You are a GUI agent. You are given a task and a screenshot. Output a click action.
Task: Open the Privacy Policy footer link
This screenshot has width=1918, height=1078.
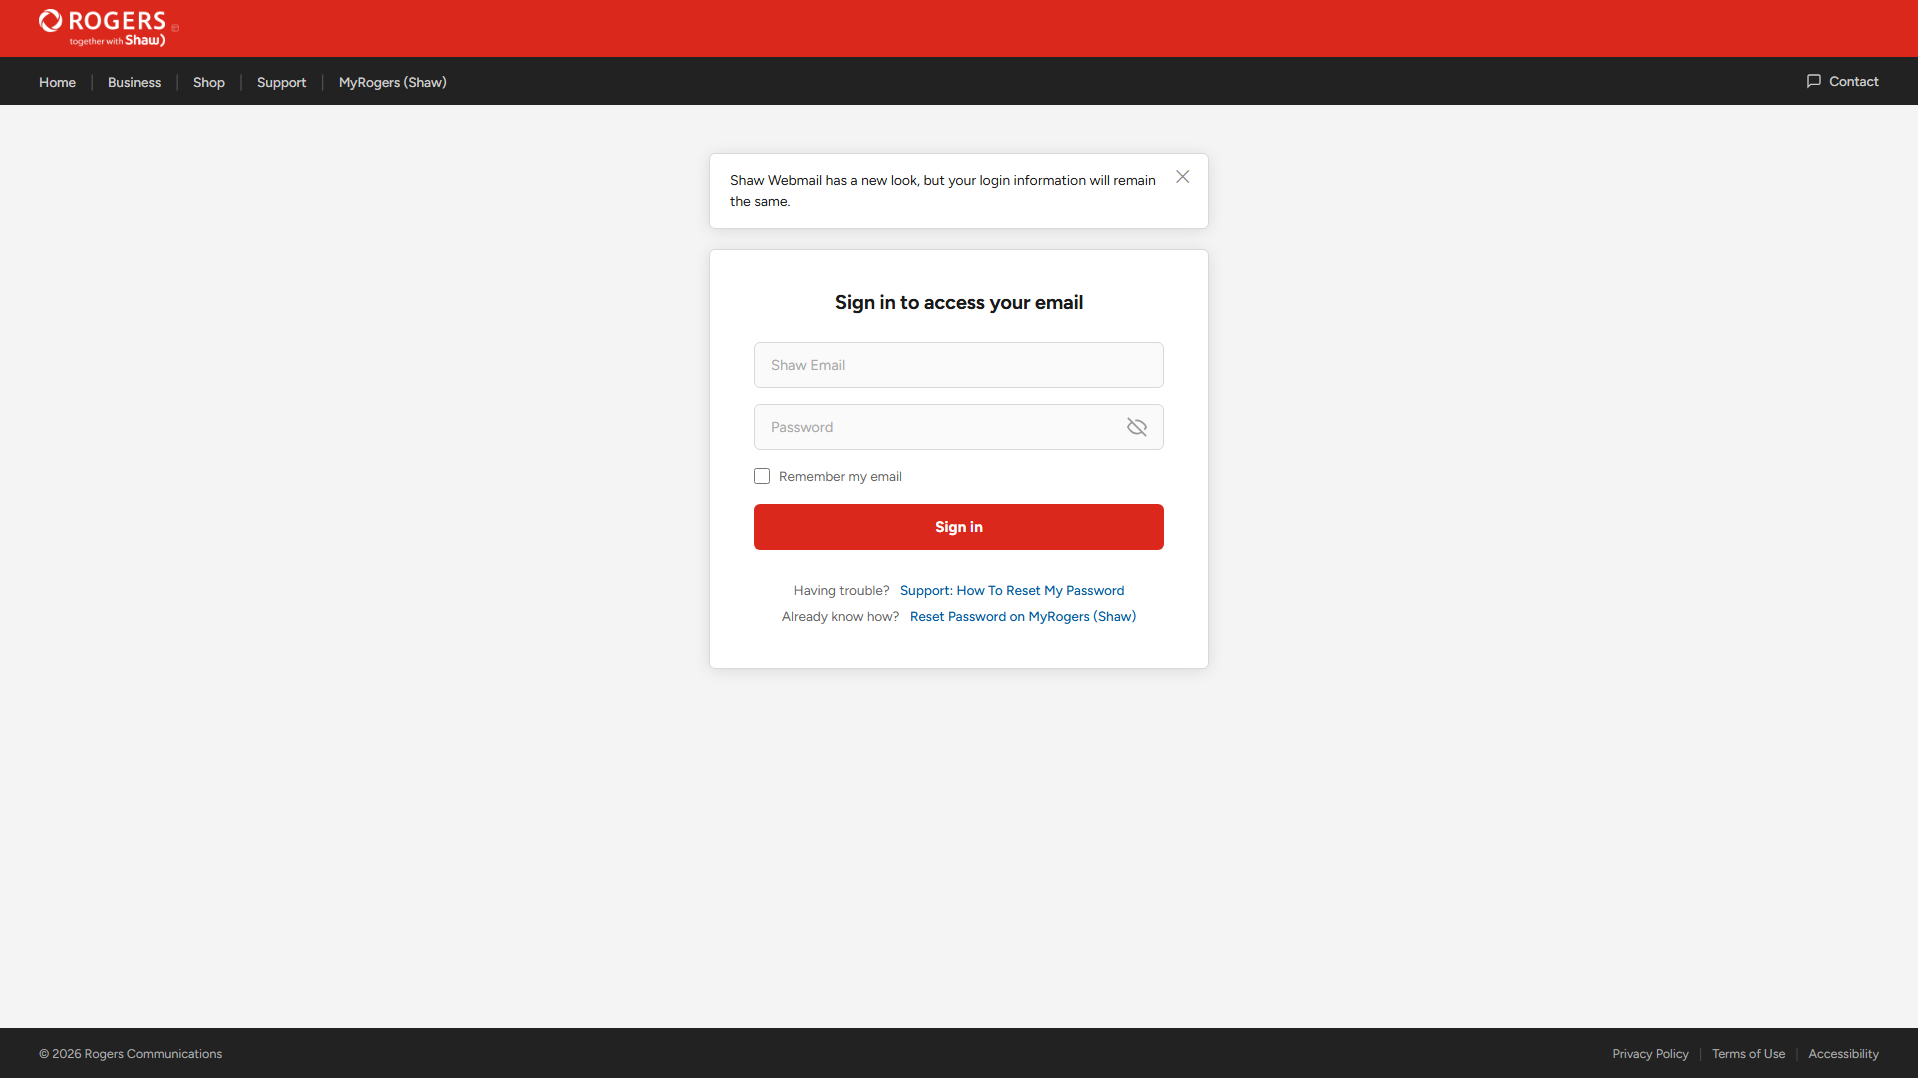pos(1650,1054)
